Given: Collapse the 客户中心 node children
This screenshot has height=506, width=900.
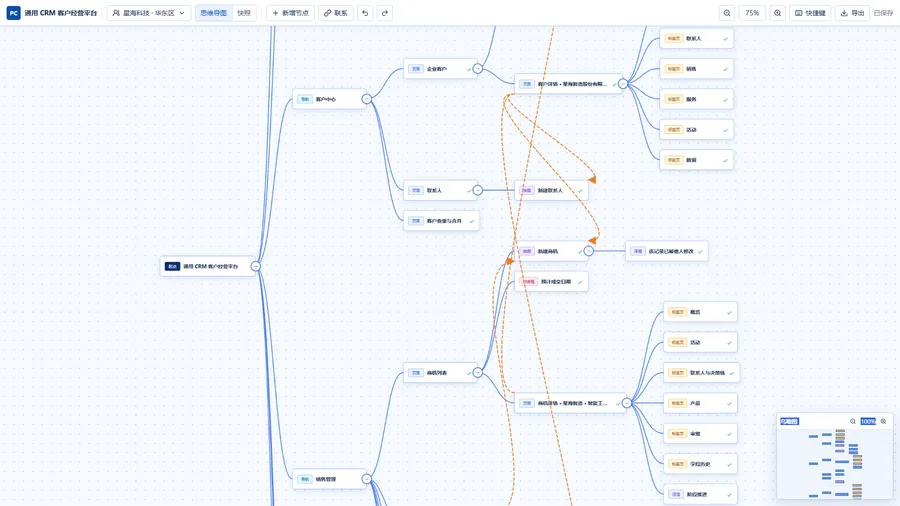Looking at the screenshot, I should point(366,99).
